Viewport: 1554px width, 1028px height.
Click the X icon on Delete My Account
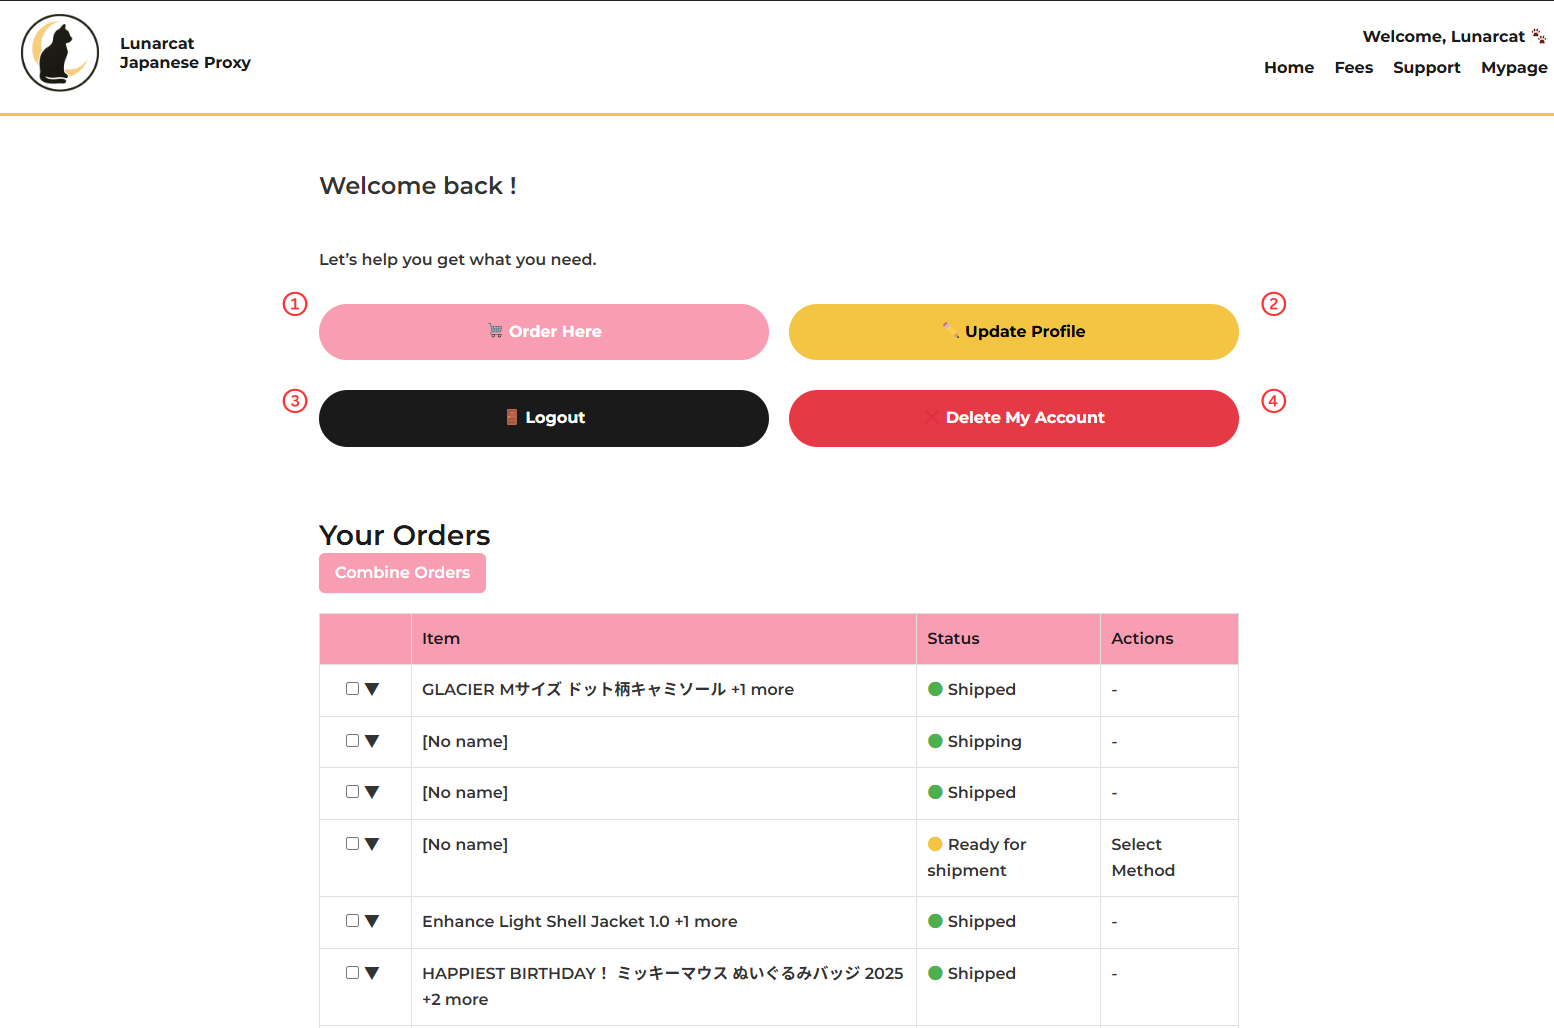(932, 417)
